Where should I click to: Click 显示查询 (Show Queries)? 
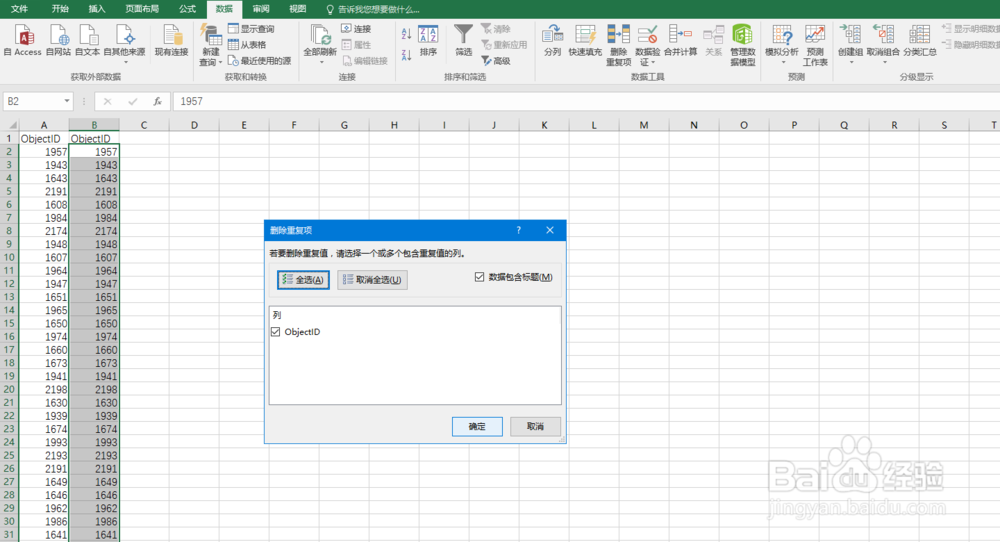251,29
